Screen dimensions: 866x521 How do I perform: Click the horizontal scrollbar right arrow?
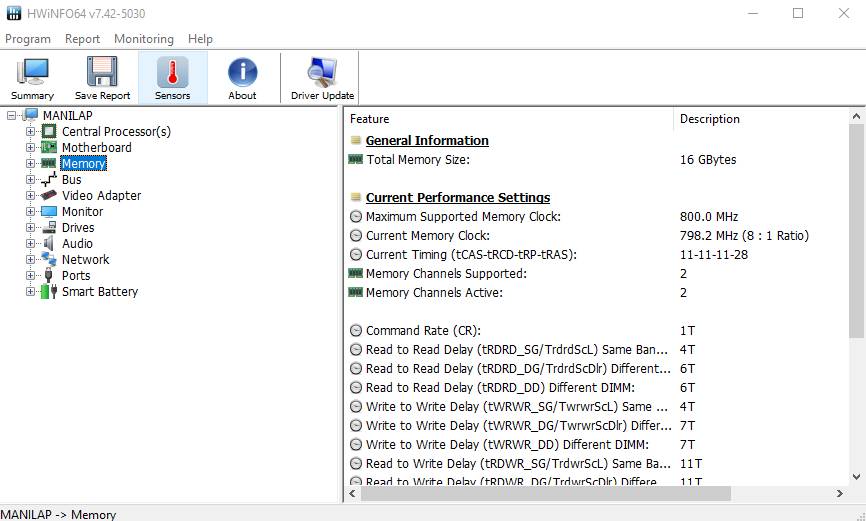(x=839, y=493)
